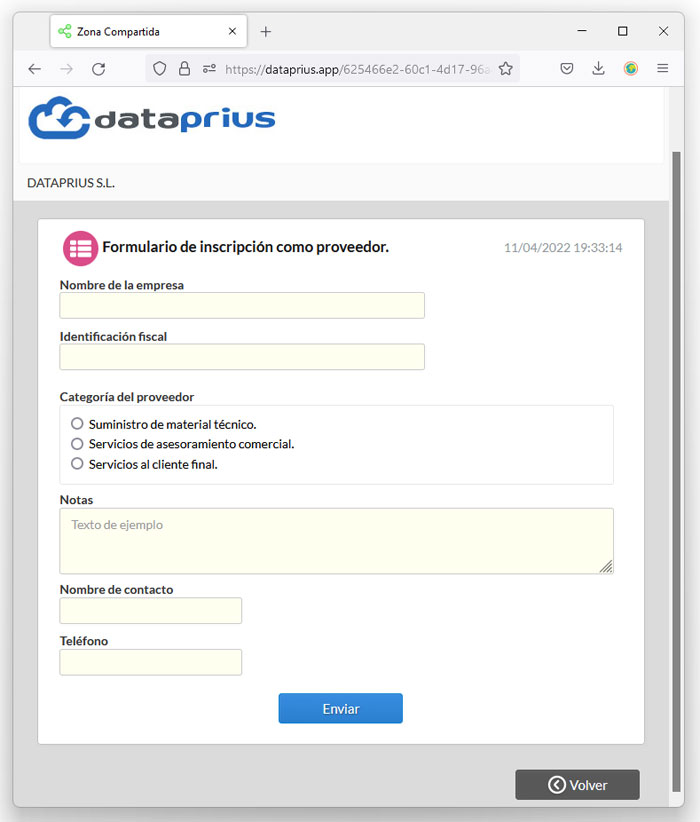Viewport: 700px width, 822px height.
Task: Click the padlock site security icon
Action: tap(184, 69)
